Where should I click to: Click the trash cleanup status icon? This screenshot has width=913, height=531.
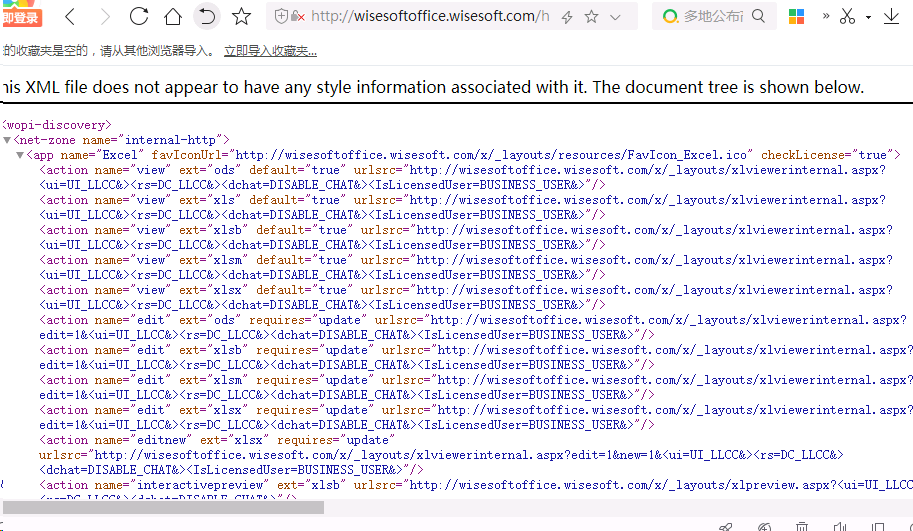coord(802,527)
